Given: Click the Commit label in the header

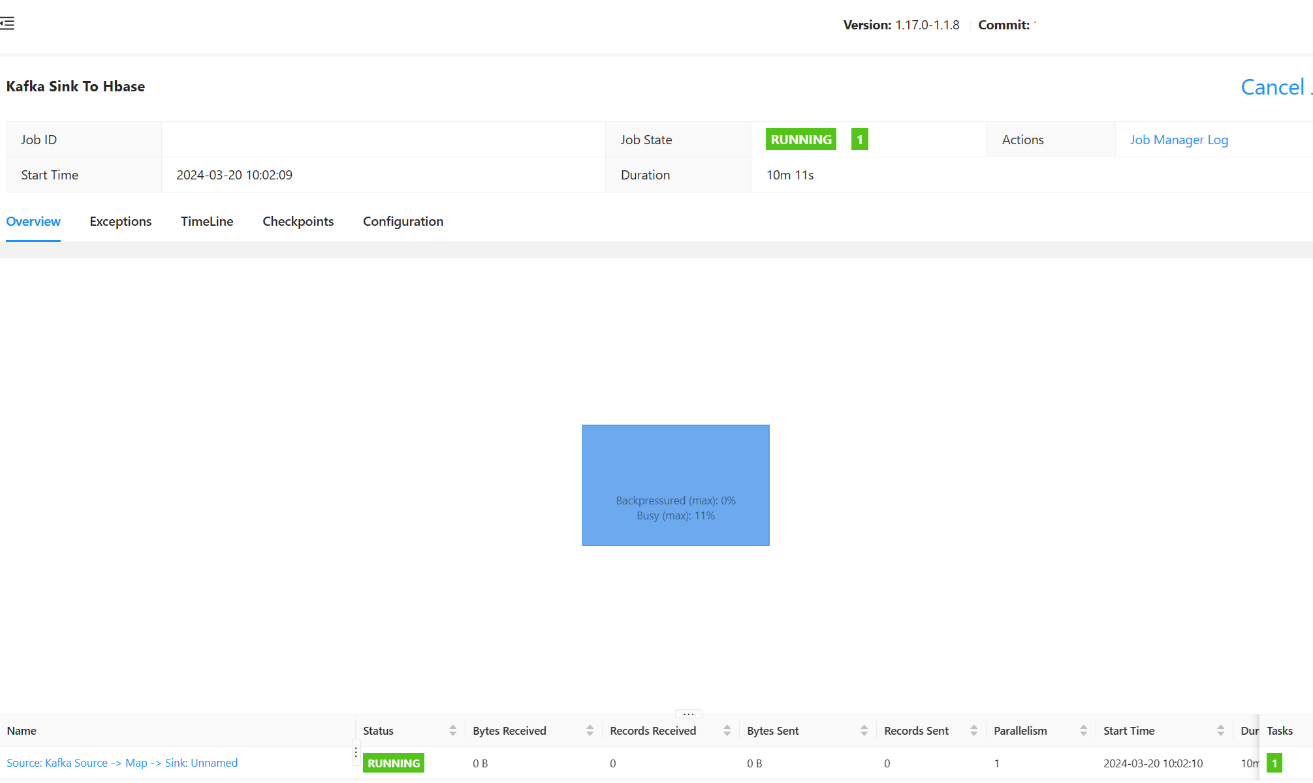Looking at the screenshot, I should pos(1004,25).
